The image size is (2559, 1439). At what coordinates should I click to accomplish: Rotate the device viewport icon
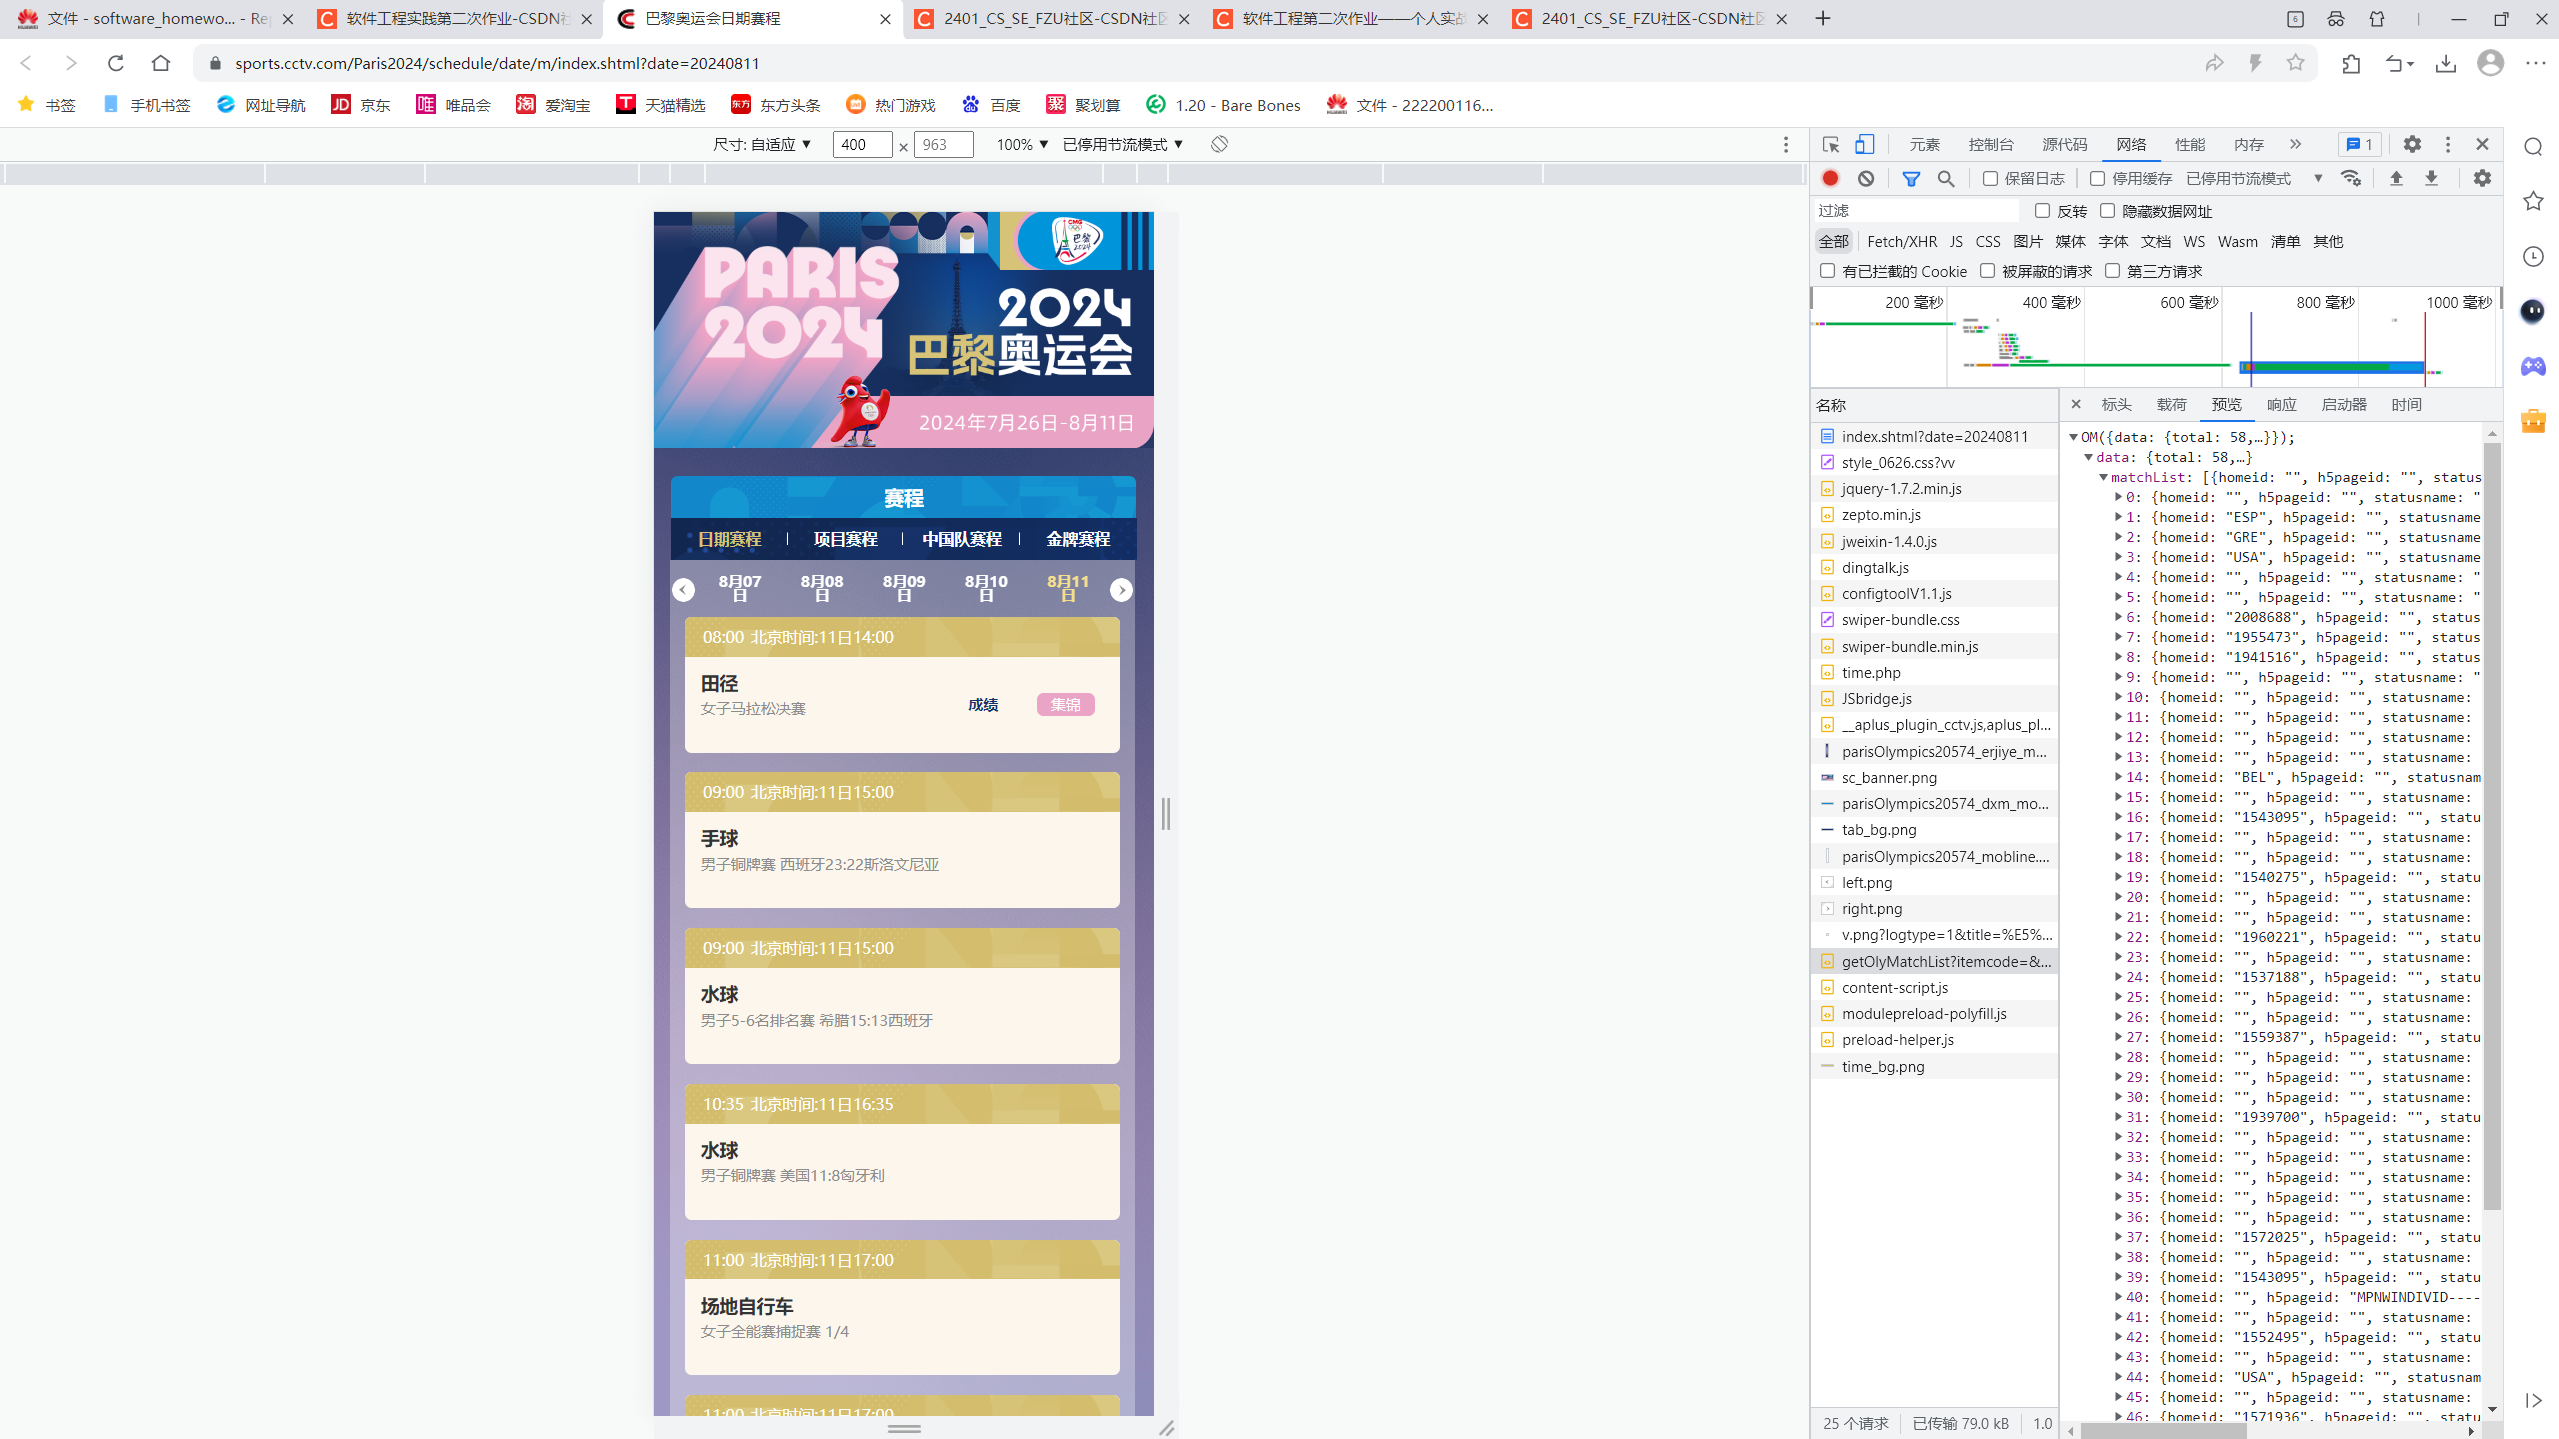tap(1219, 144)
